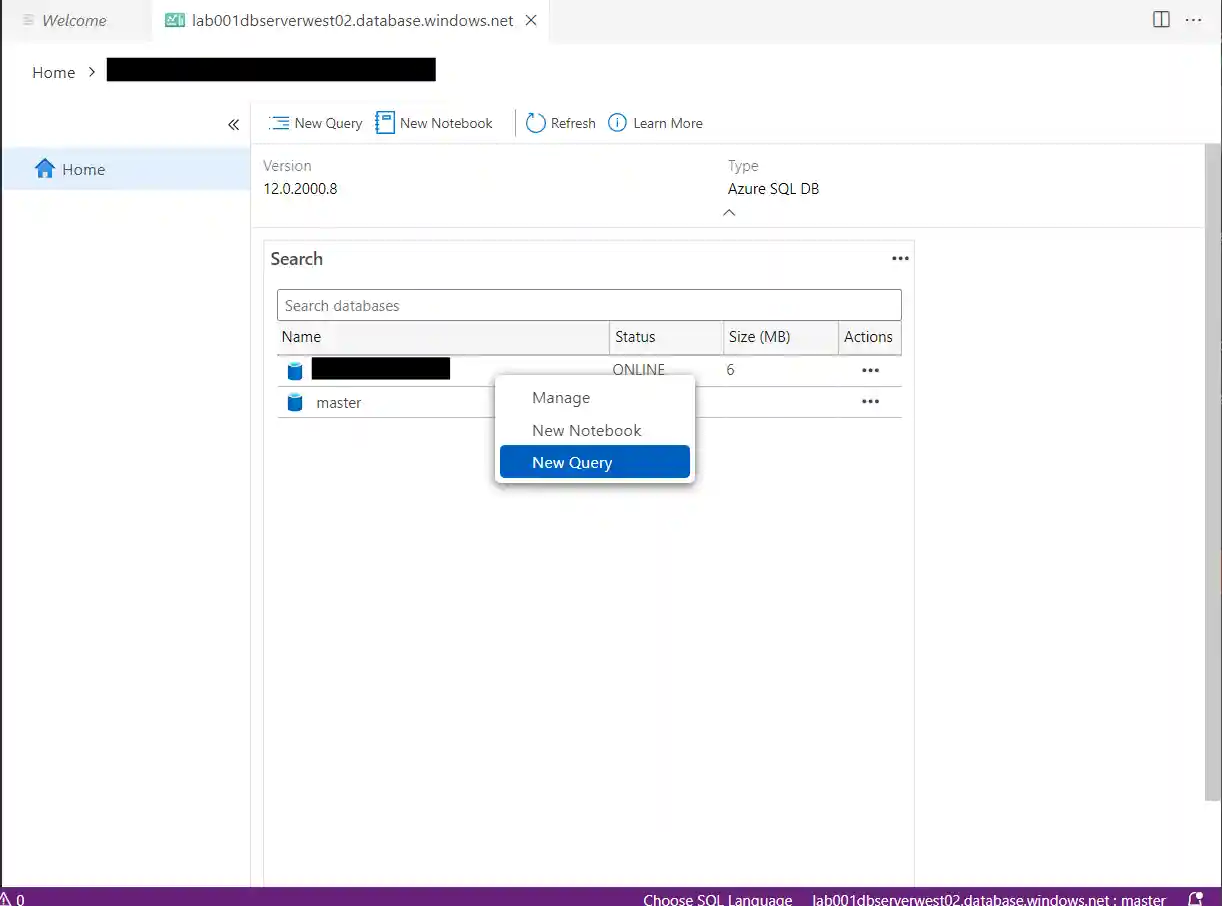1222x906 pixels.
Task: Open Search widget options ellipsis
Action: coord(900,259)
